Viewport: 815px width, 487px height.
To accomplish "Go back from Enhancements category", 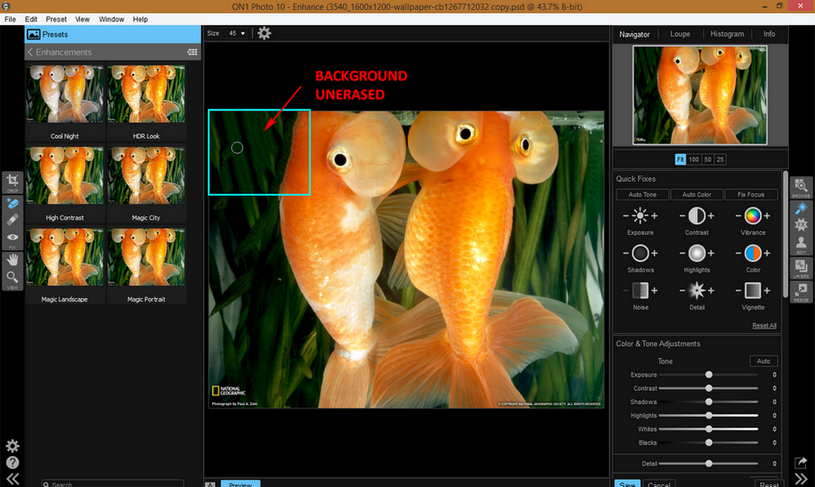I will (x=30, y=52).
